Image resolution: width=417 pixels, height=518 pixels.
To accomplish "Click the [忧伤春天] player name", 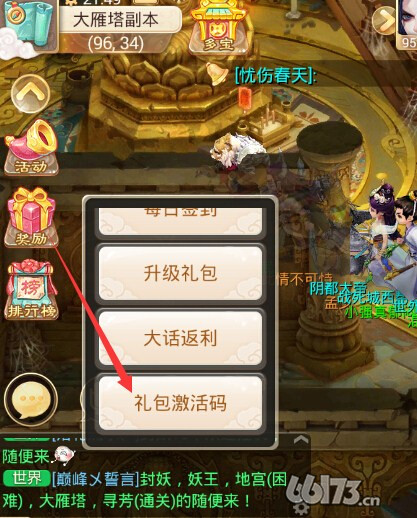I will [x=275, y=75].
